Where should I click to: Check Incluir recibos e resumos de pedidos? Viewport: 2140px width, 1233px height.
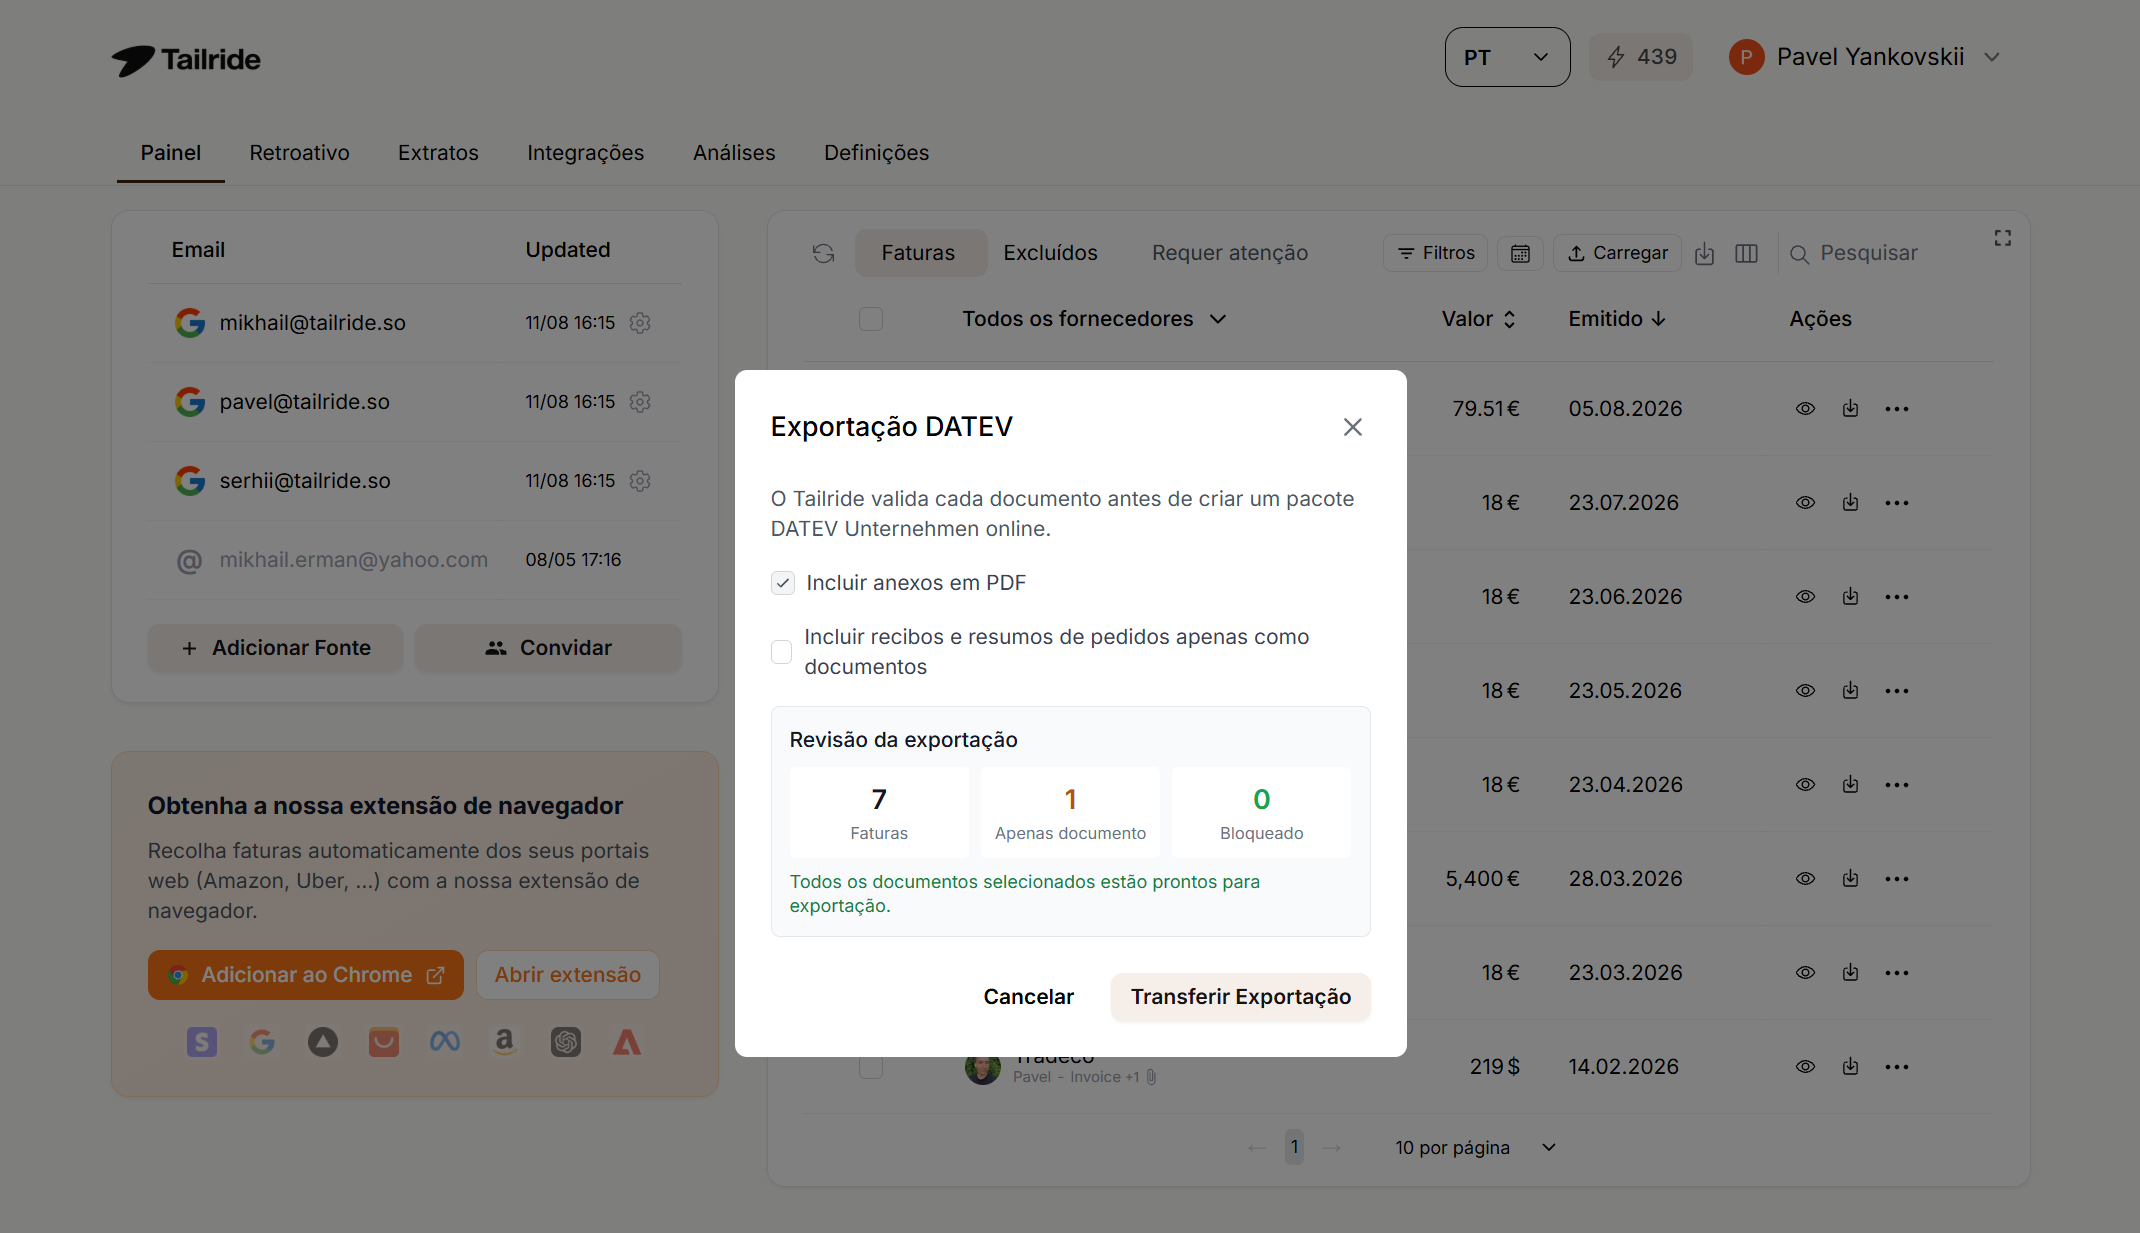(x=782, y=652)
